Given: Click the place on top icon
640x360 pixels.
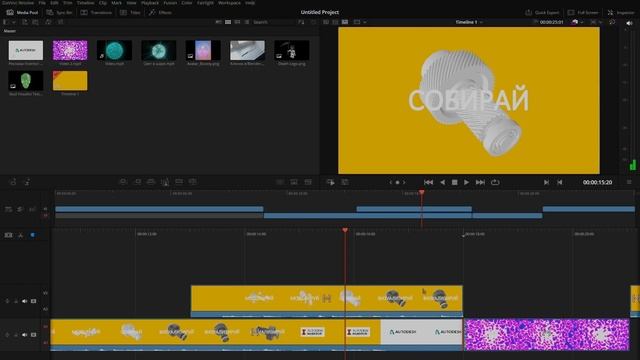Looking at the screenshot, I should pyautogui.click(x=179, y=182).
